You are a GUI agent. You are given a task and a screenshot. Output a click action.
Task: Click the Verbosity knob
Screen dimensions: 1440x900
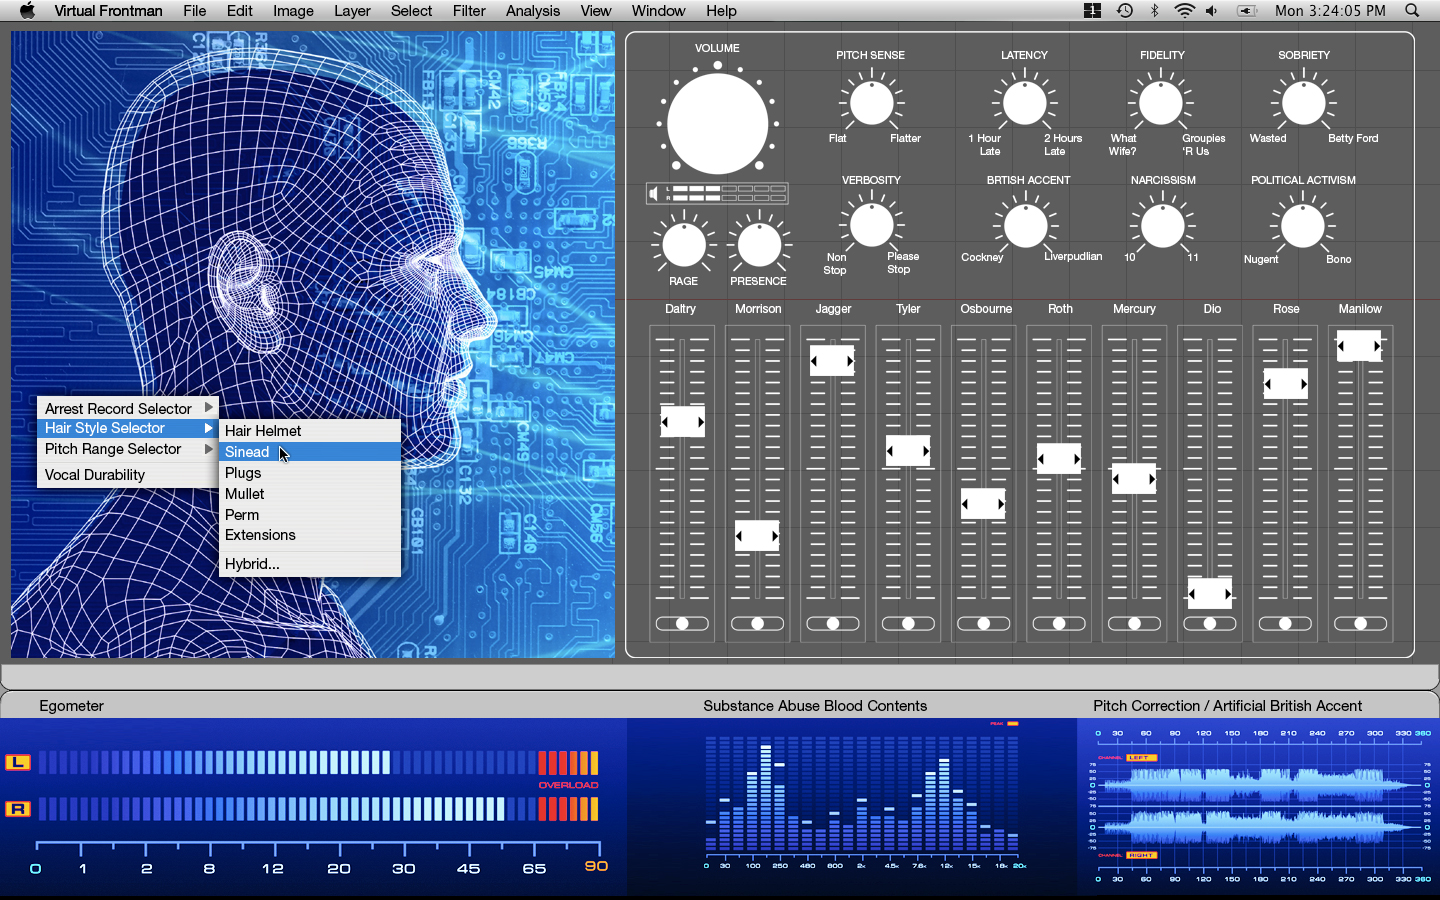click(871, 226)
